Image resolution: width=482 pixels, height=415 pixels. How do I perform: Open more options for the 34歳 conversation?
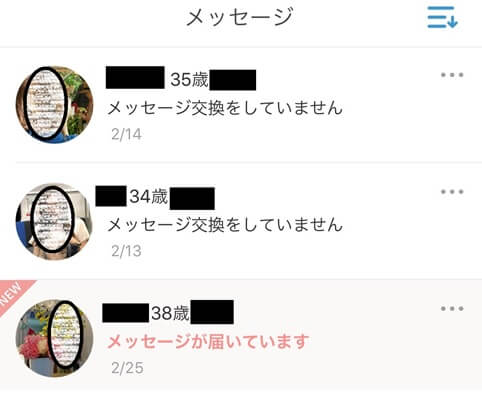(452, 192)
